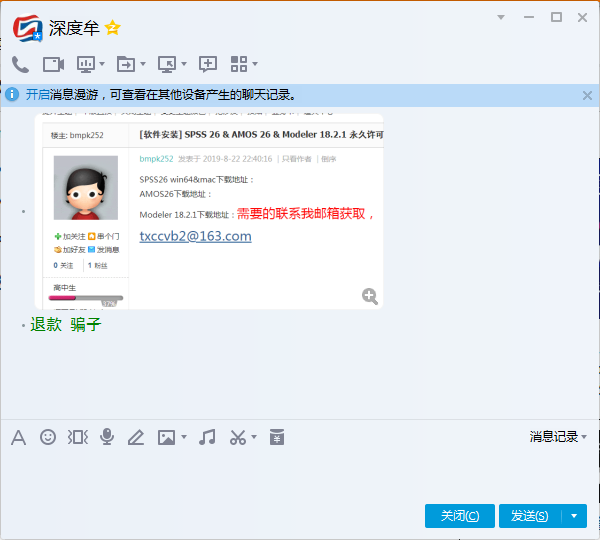The height and width of the screenshot is (540, 600).
Task: Open 消息记录 message history
Action: pyautogui.click(x=553, y=437)
